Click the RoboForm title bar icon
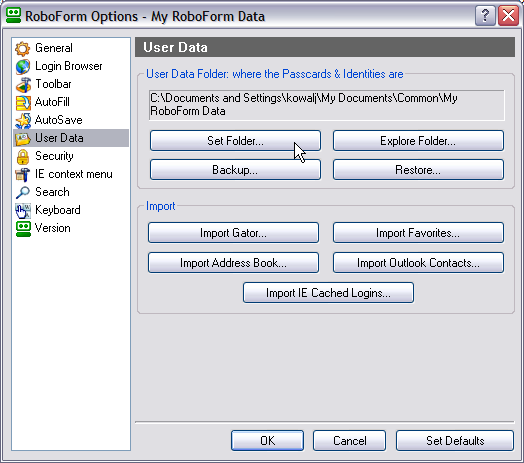The width and height of the screenshot is (524, 463). [x=13, y=15]
